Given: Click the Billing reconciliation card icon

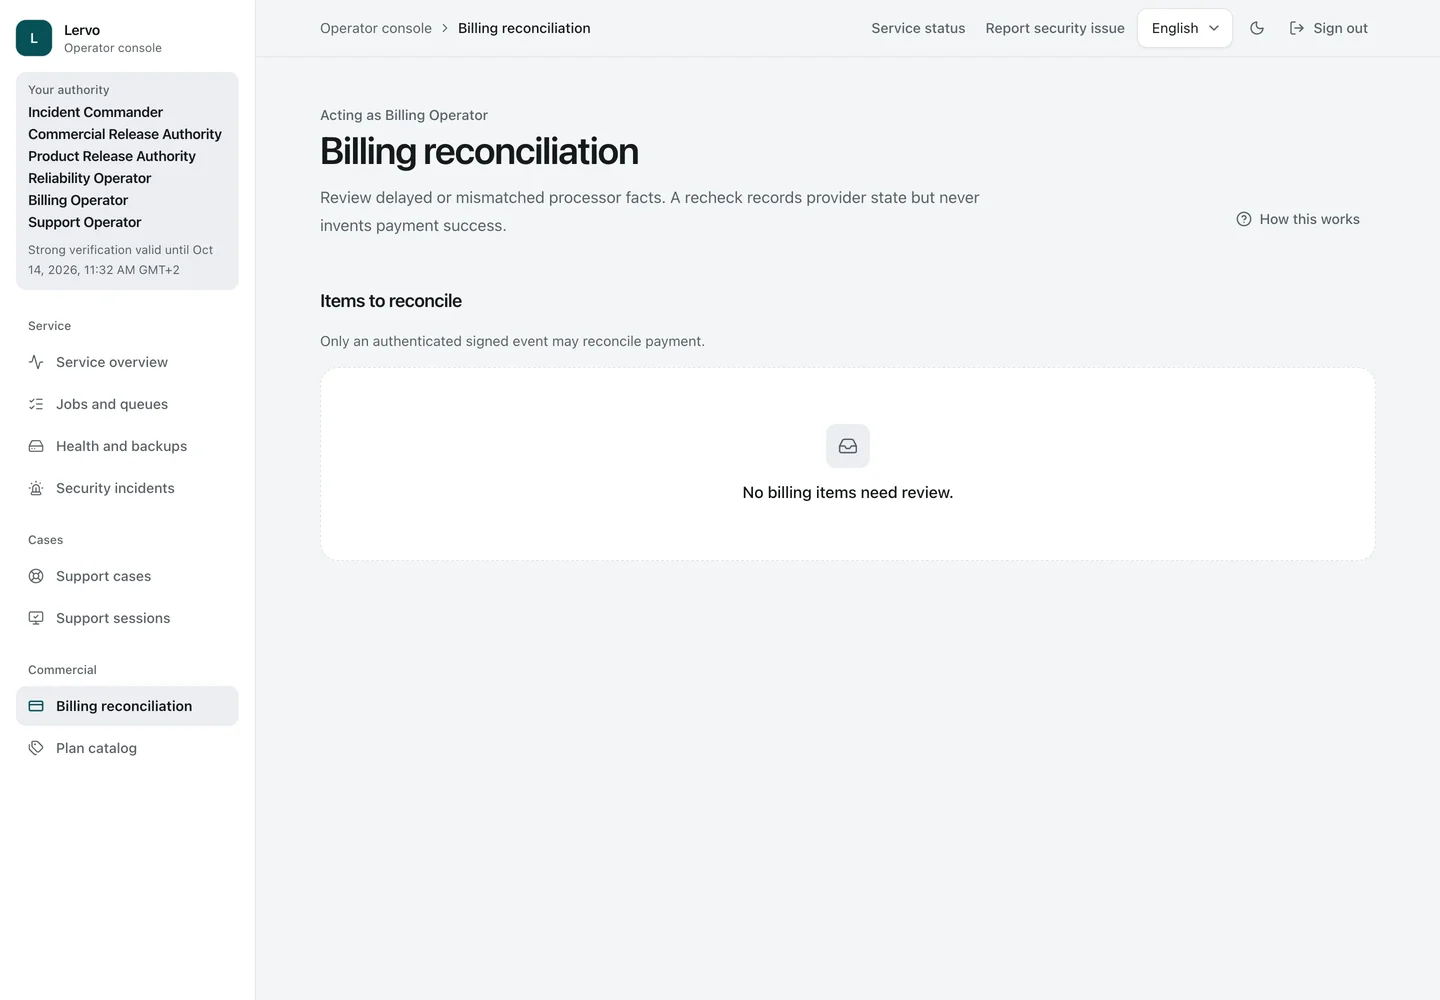Looking at the screenshot, I should click(36, 706).
